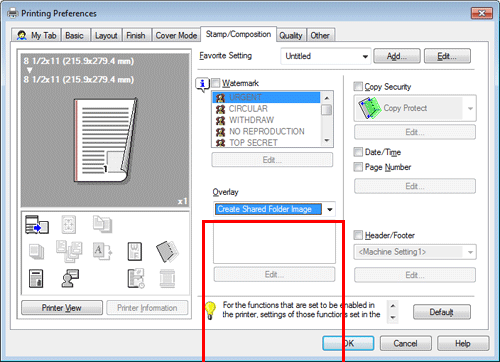Viewport: 500px width, 362px height.
Task: Click the Printer View button
Action: pyautogui.click(x=62, y=308)
